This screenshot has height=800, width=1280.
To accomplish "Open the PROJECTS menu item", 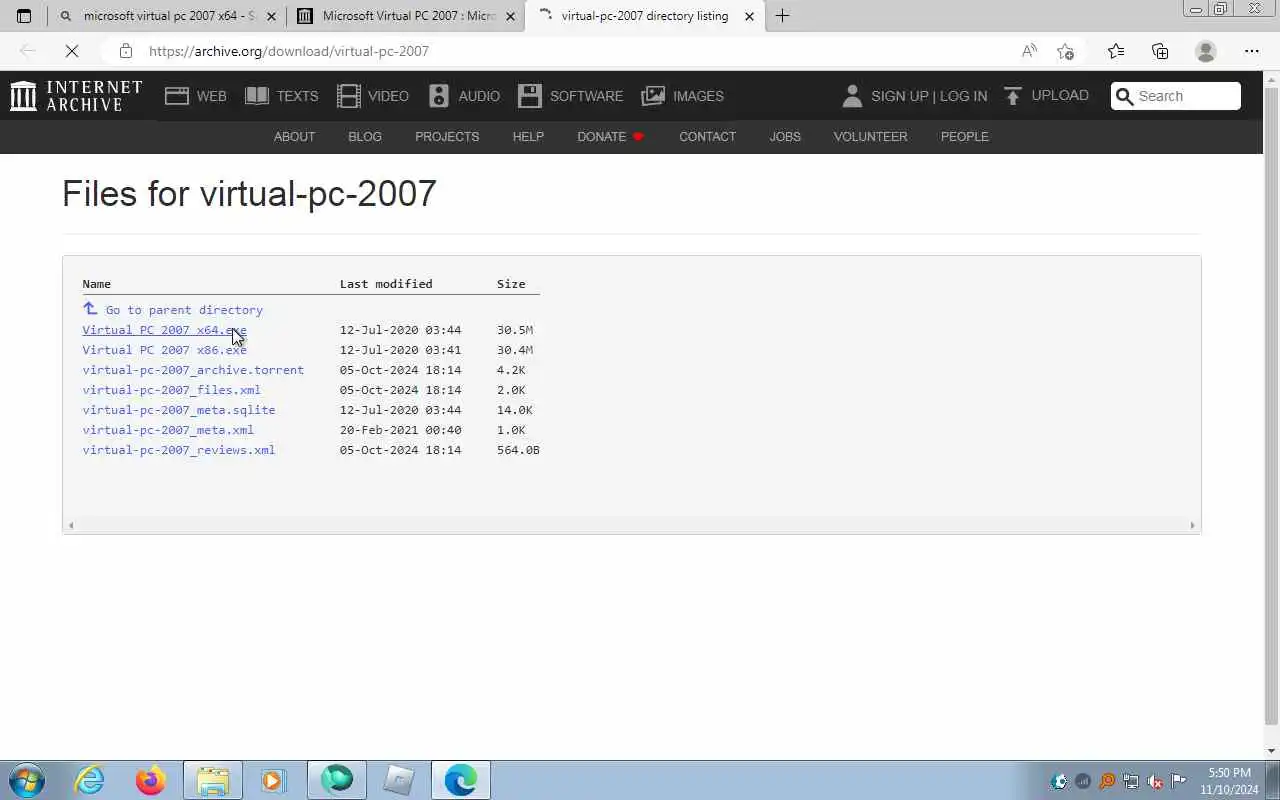I will pyautogui.click(x=447, y=137).
